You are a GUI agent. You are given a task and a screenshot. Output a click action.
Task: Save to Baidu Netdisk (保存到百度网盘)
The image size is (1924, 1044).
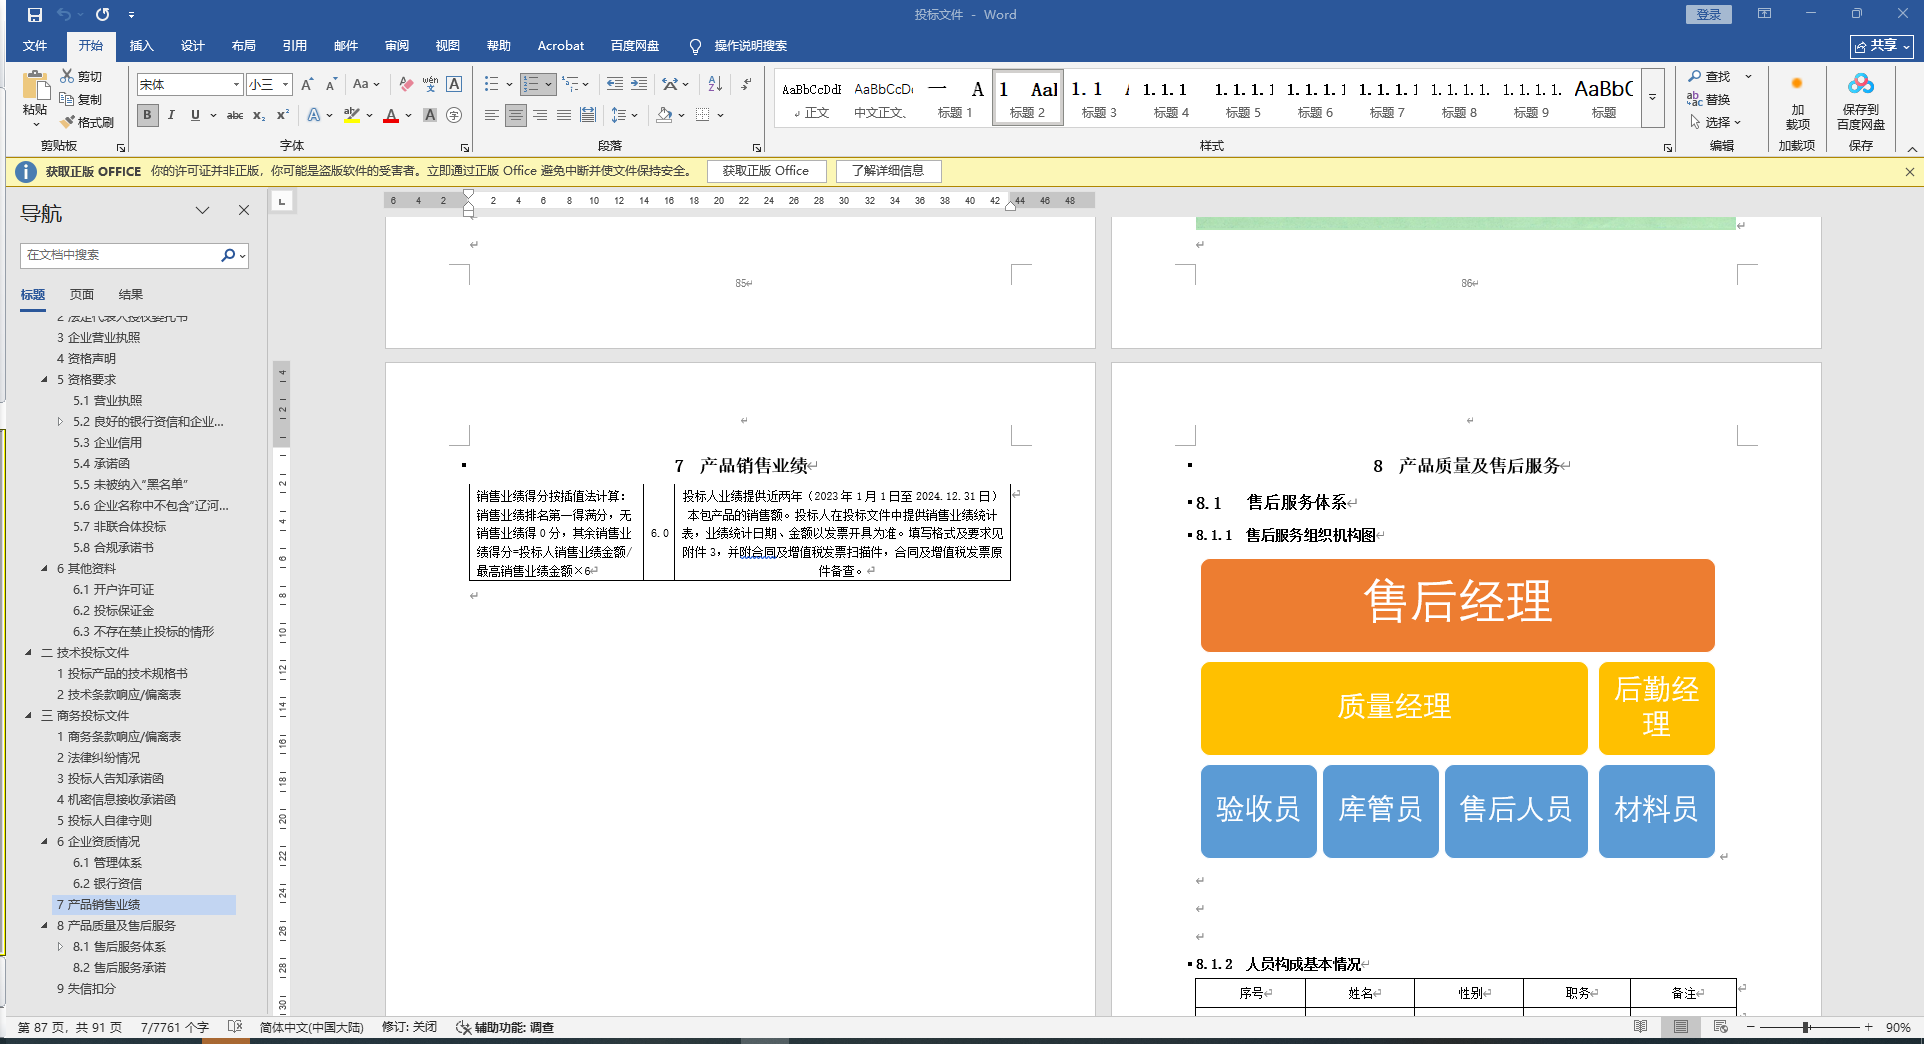[x=1860, y=100]
